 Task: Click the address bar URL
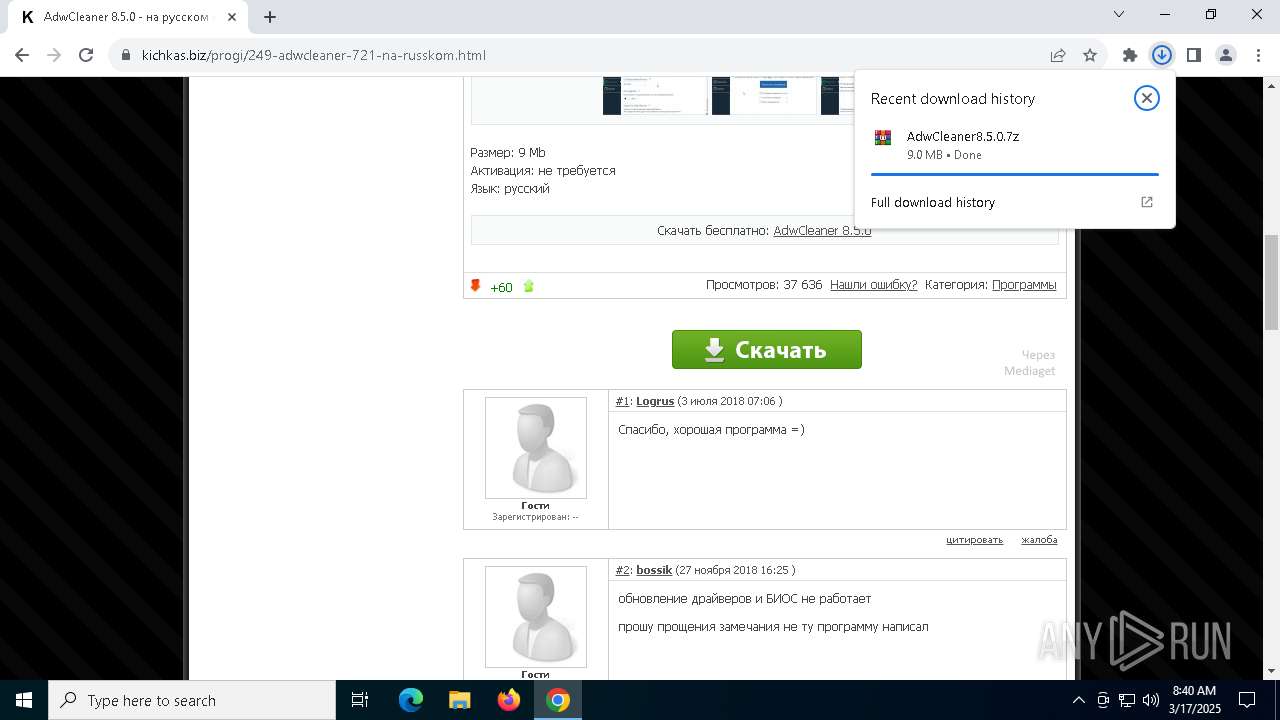pos(313,56)
